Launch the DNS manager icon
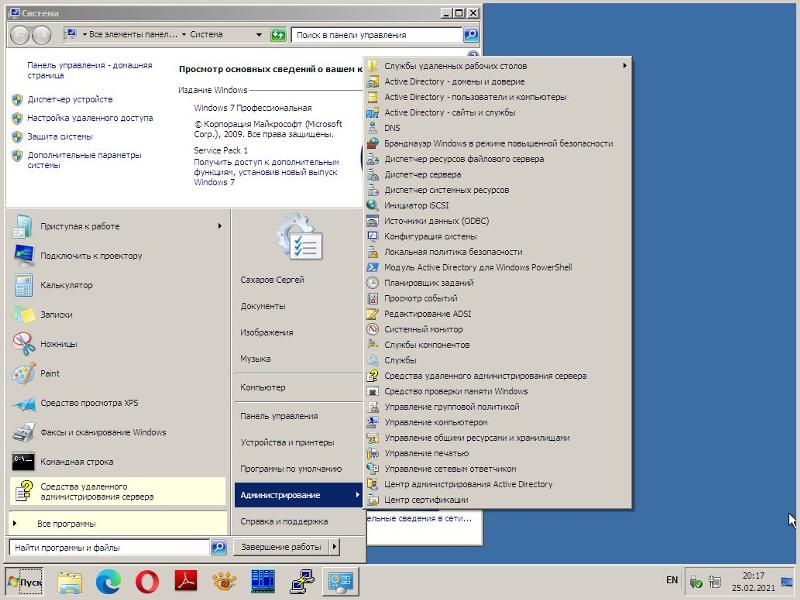Image resolution: width=800 pixels, height=600 pixels. coord(373,128)
